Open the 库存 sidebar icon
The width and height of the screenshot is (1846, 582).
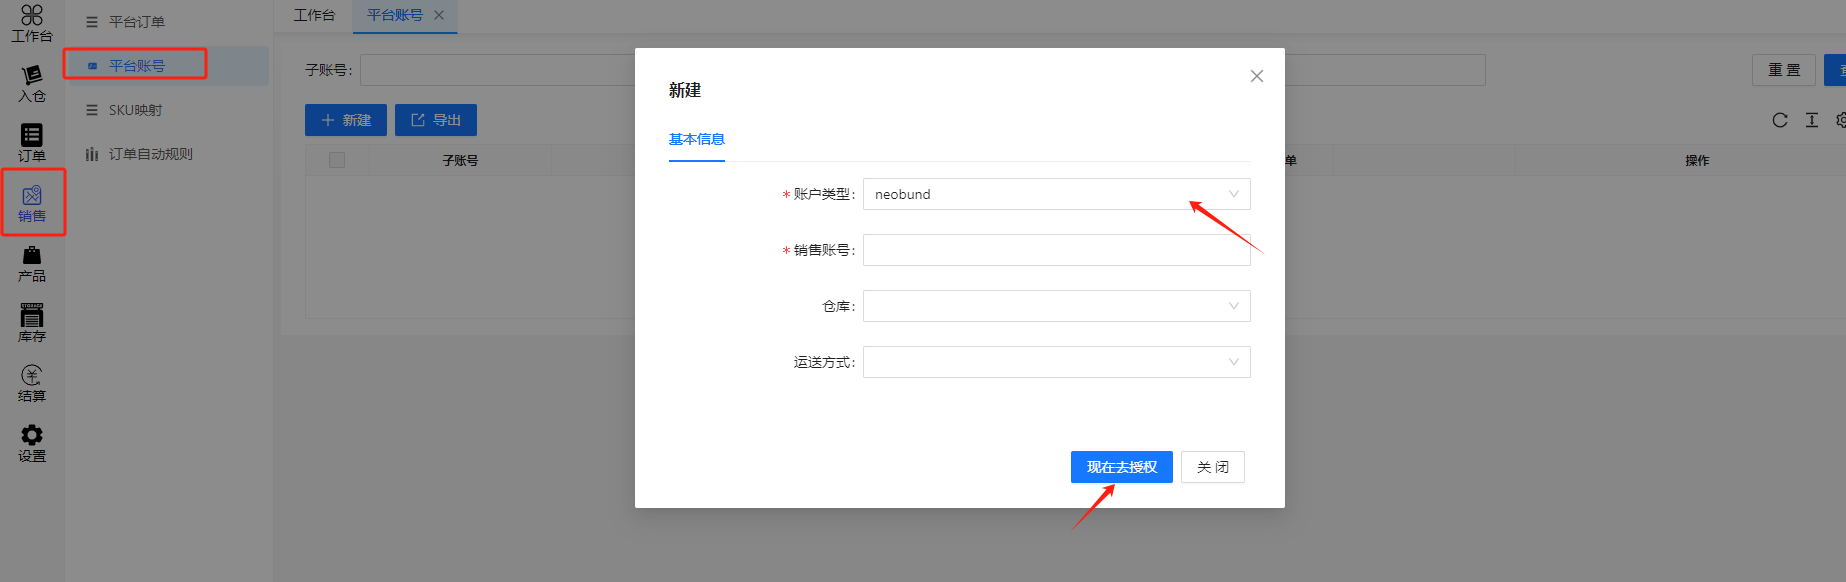point(31,324)
